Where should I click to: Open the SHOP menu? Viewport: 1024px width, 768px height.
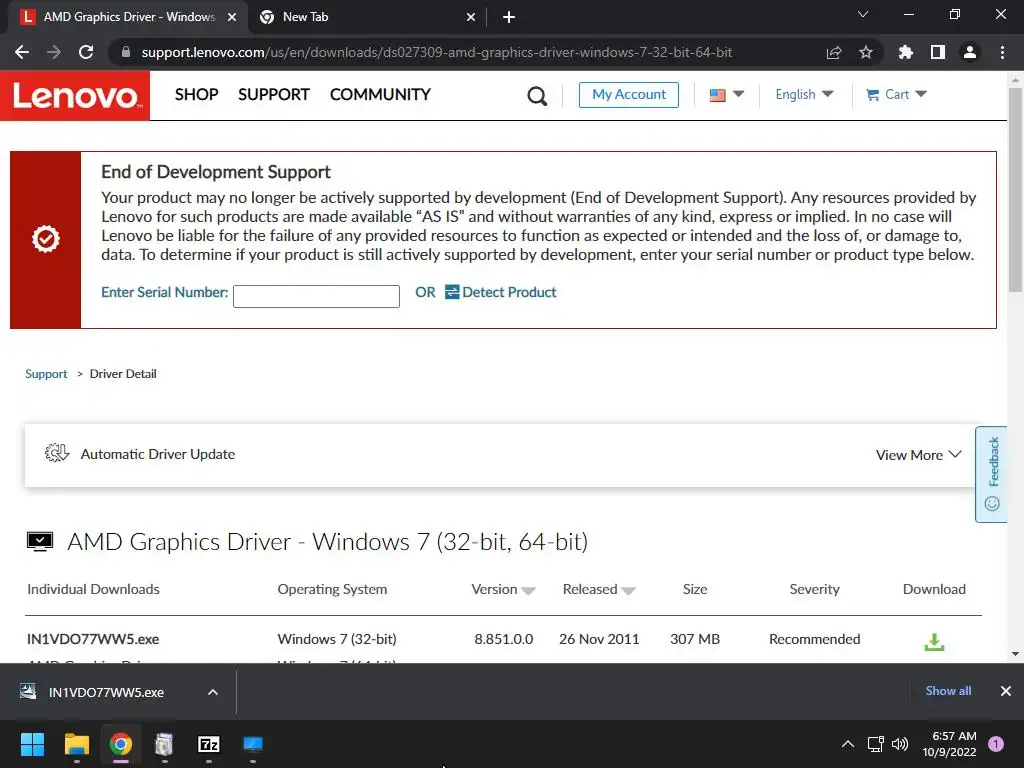click(x=197, y=95)
